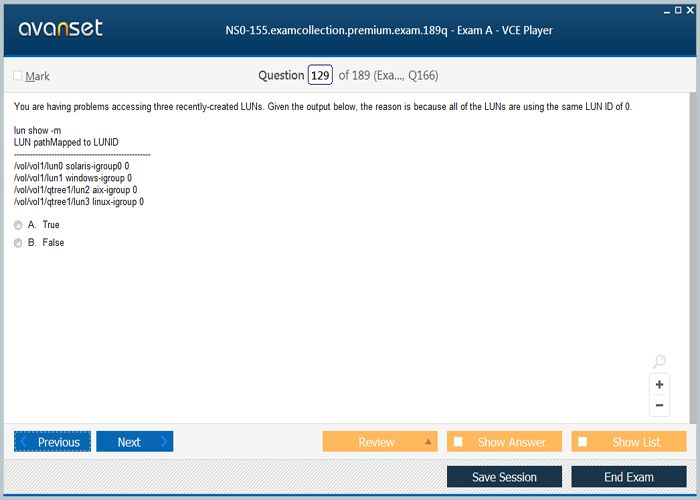Zoom in with the plus icon

point(659,385)
